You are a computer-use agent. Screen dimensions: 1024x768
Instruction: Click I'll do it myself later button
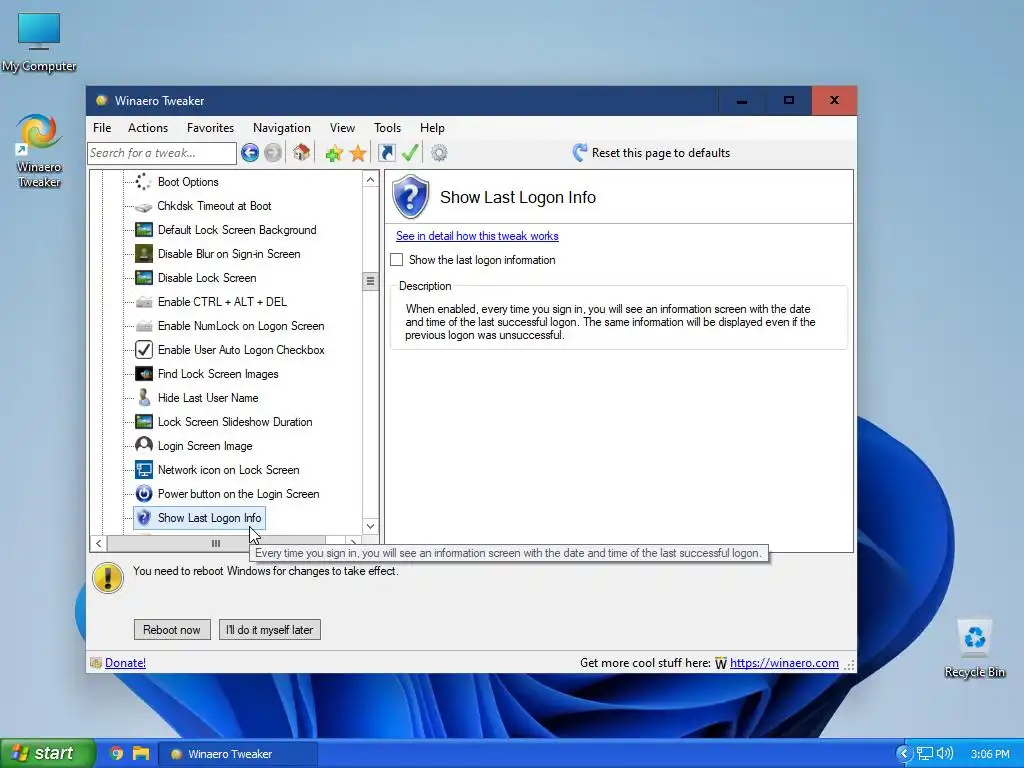pos(270,630)
